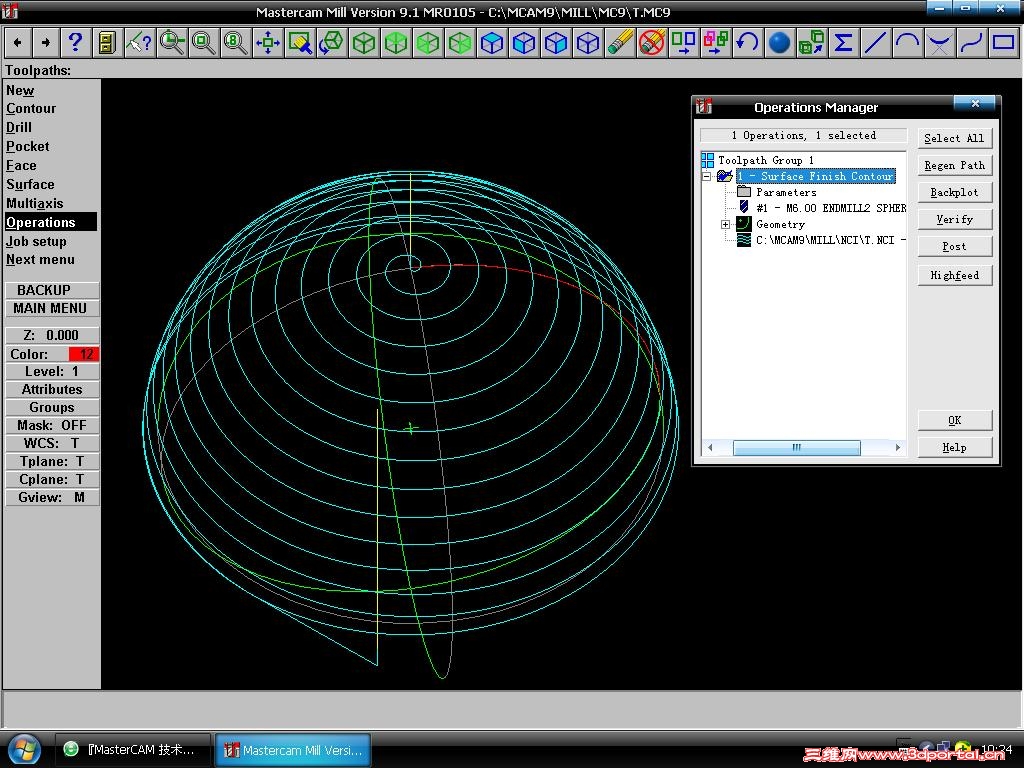This screenshot has width=1024, height=768.
Task: Click the blue question mark help icon
Action: (x=75, y=43)
